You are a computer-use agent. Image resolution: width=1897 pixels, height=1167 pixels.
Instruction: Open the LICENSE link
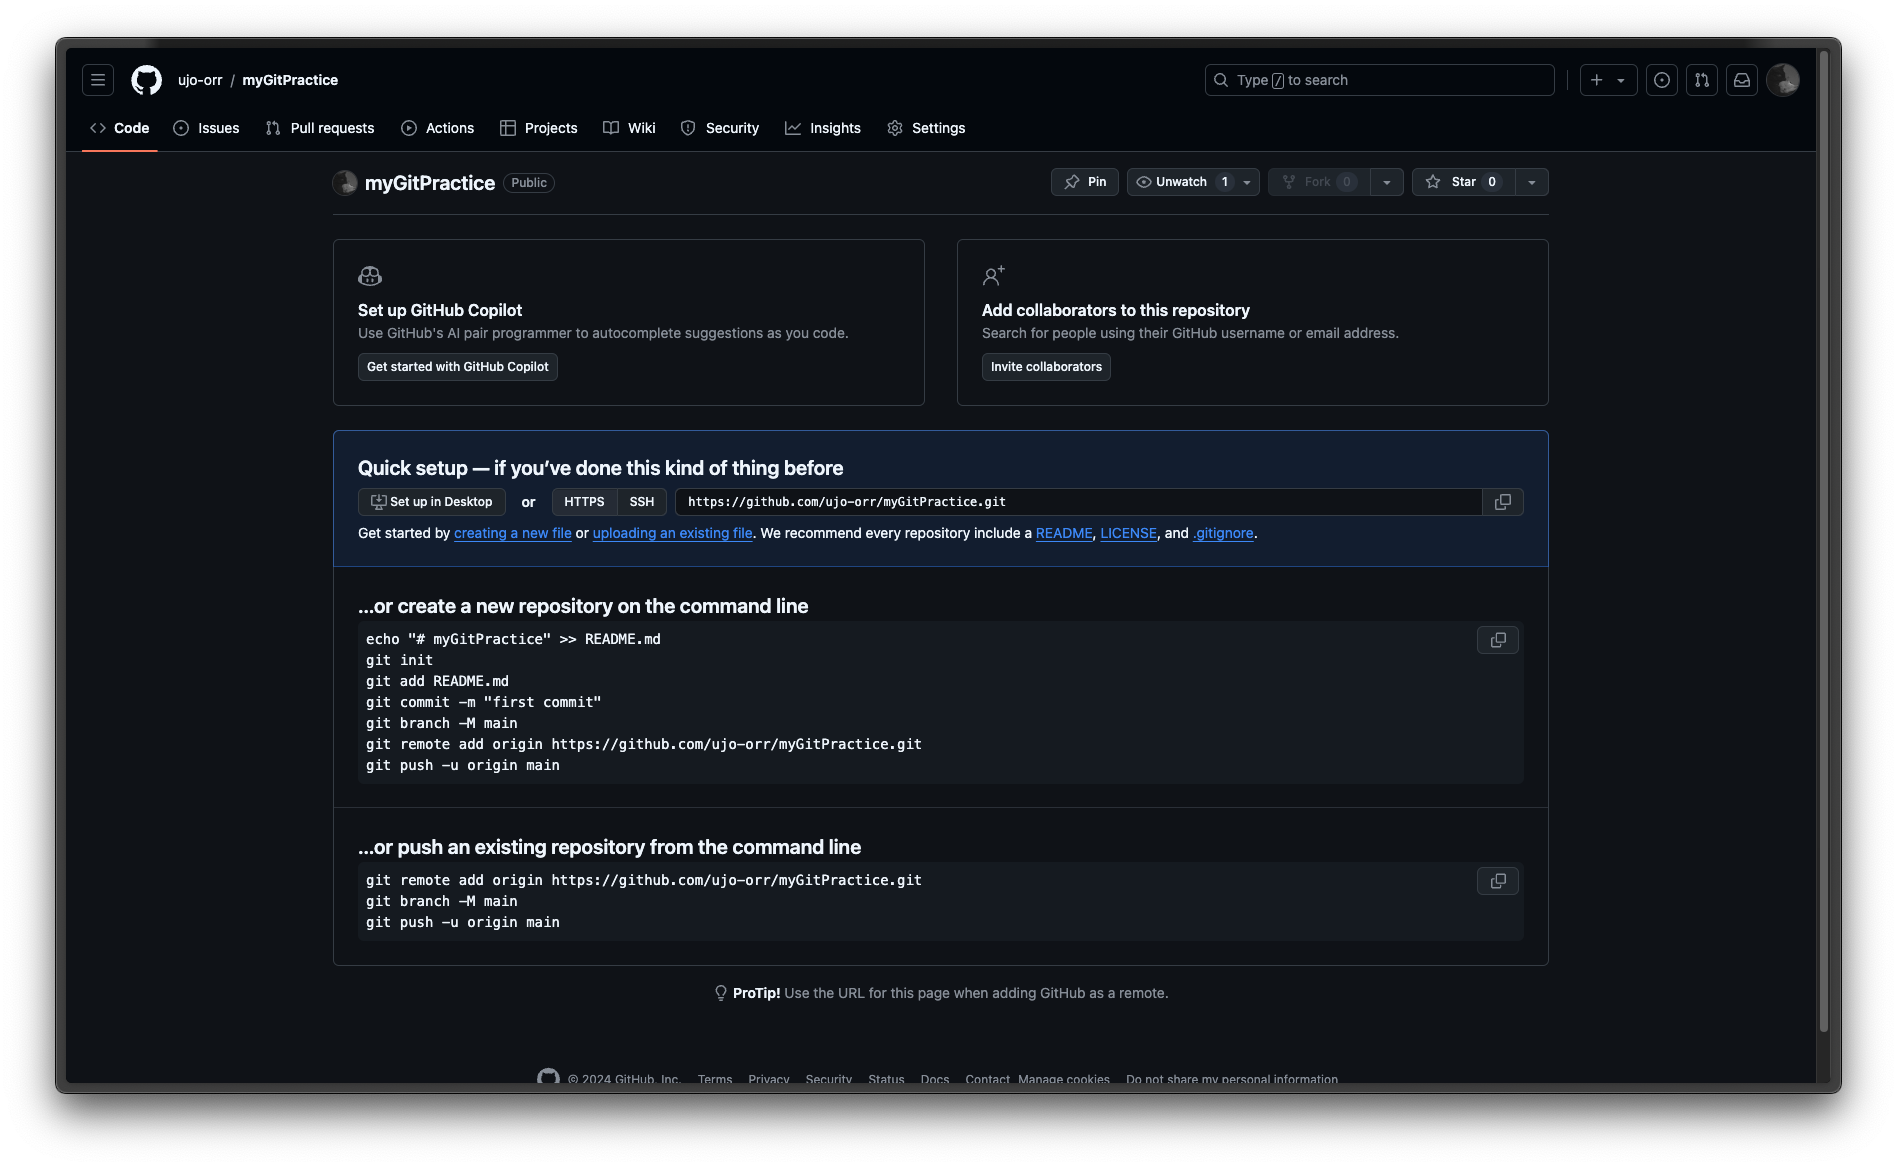click(1128, 533)
